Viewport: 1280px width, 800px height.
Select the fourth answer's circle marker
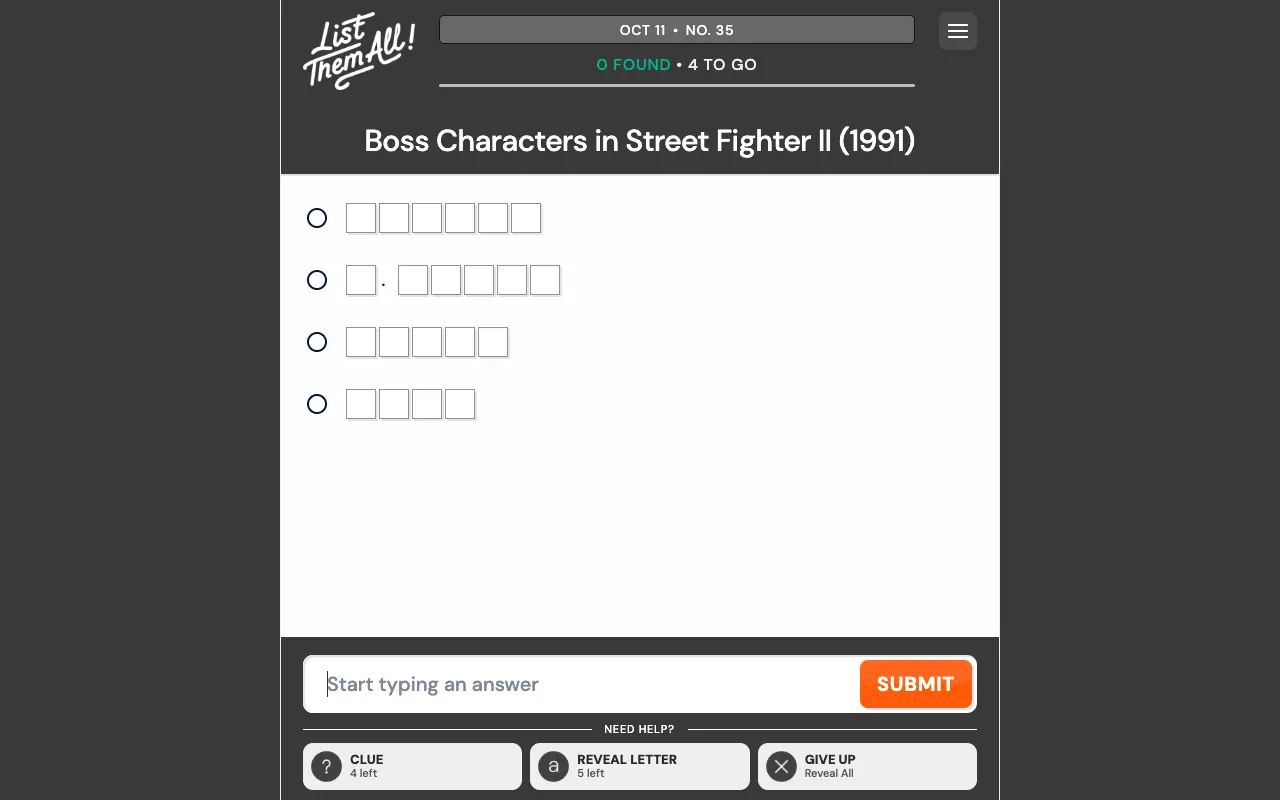coord(317,404)
